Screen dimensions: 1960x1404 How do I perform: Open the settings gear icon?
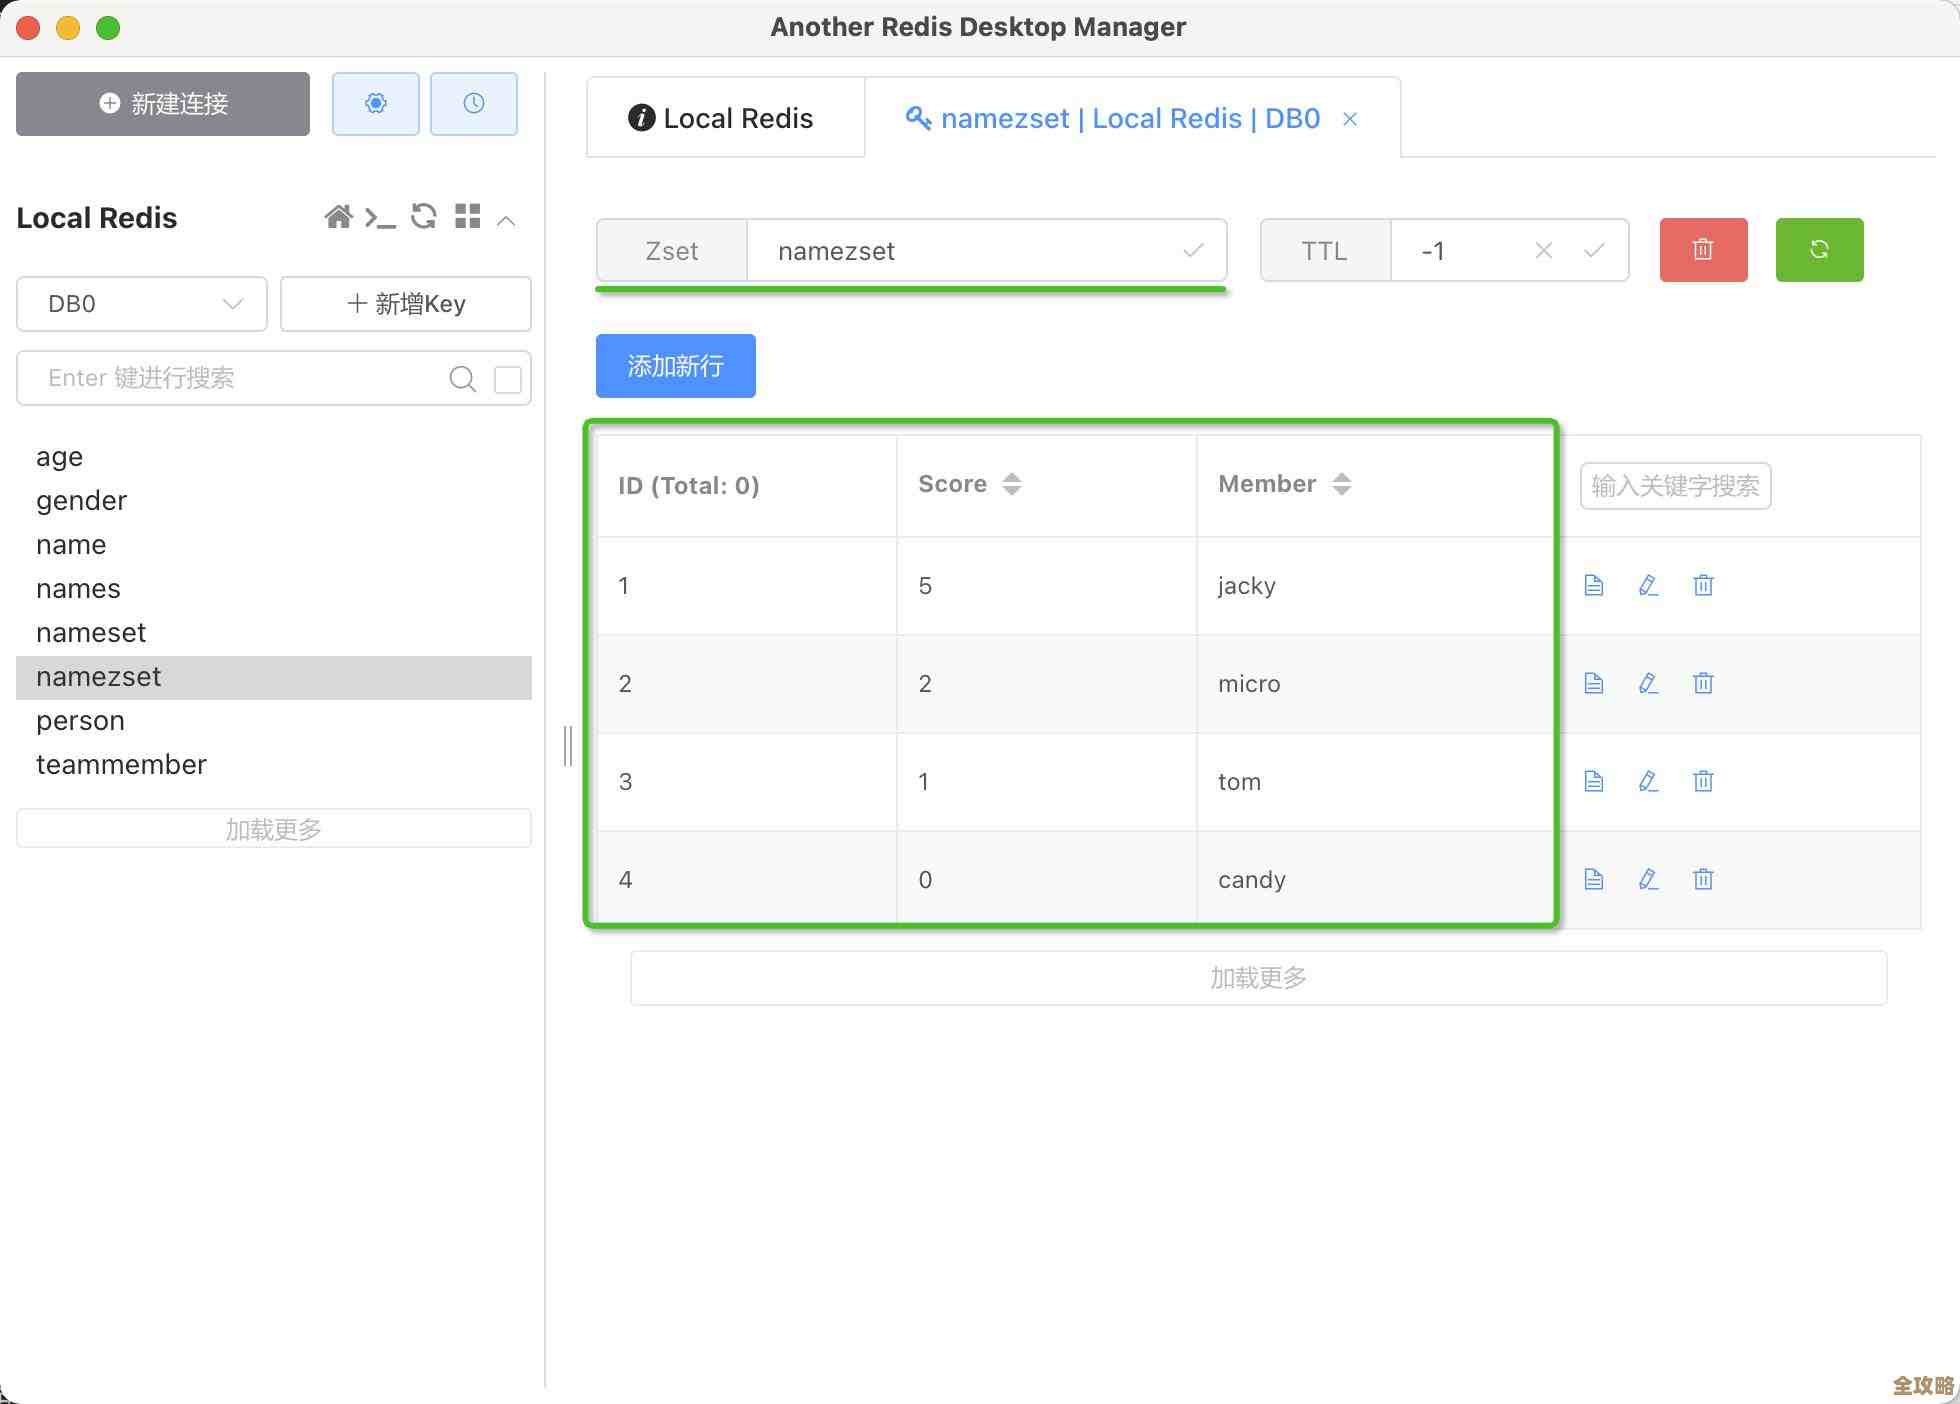click(375, 103)
